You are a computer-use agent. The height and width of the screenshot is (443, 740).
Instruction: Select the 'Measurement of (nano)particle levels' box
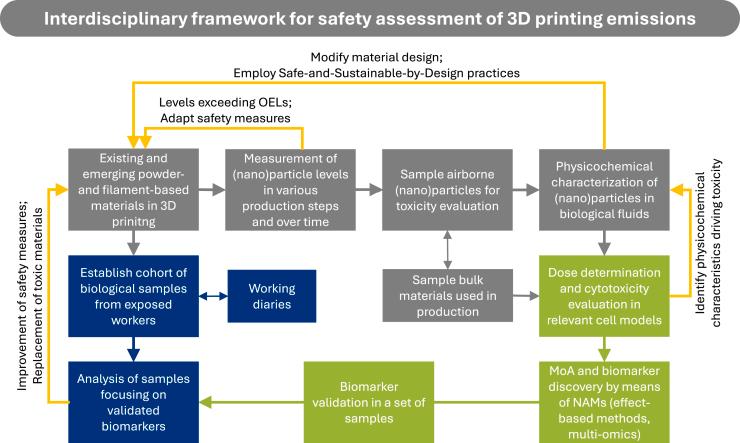(x=290, y=190)
